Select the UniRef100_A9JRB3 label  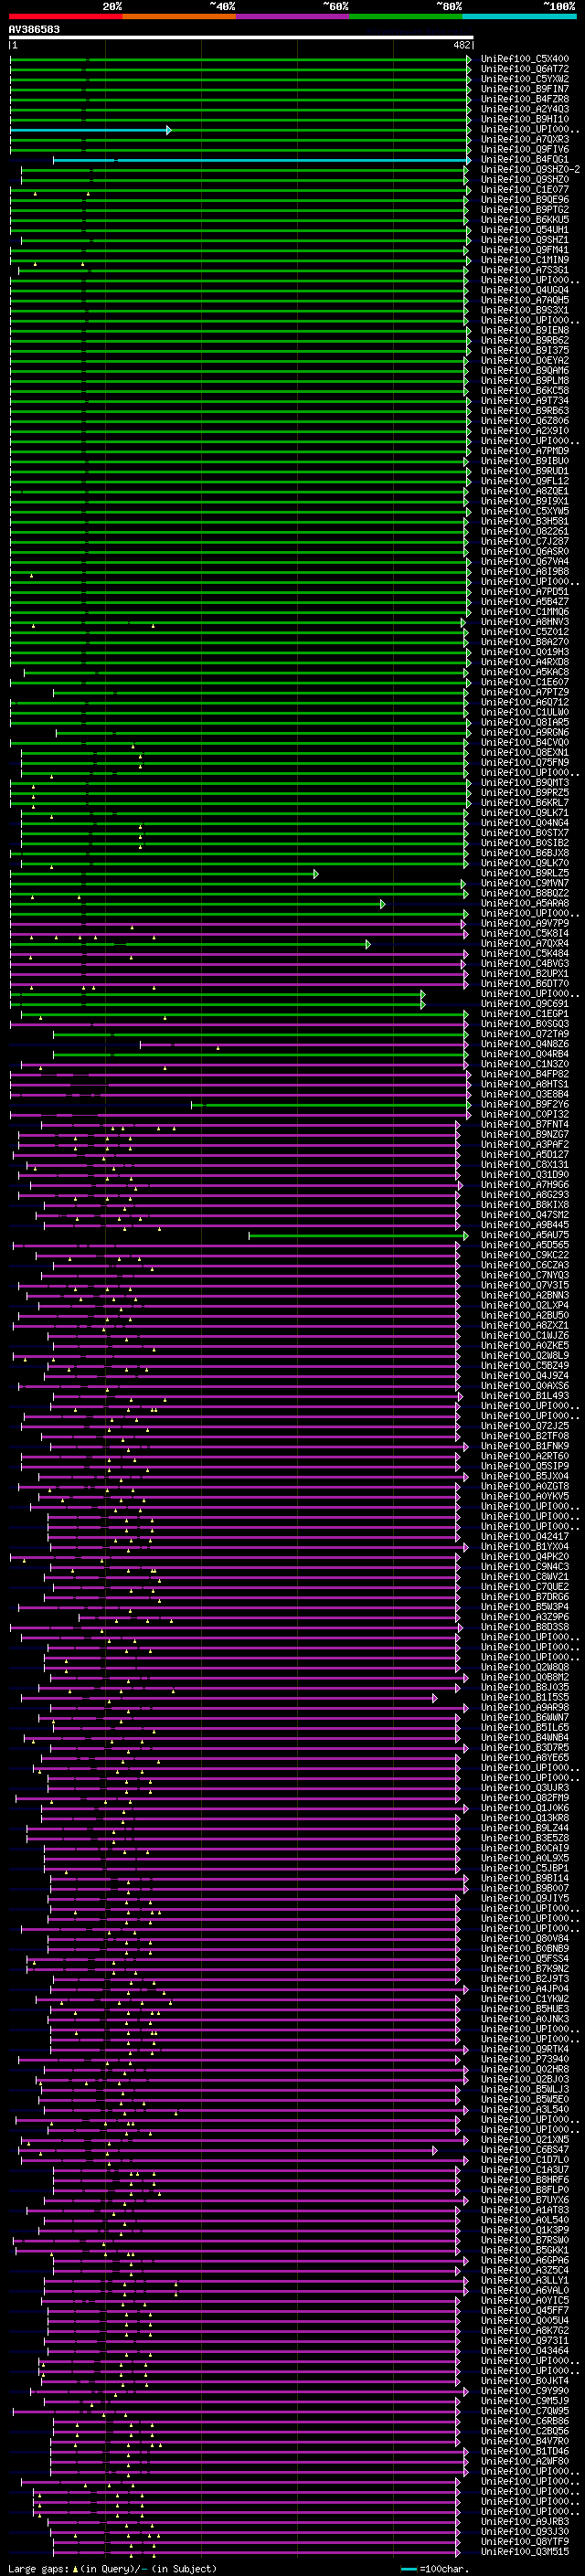pos(524,2521)
